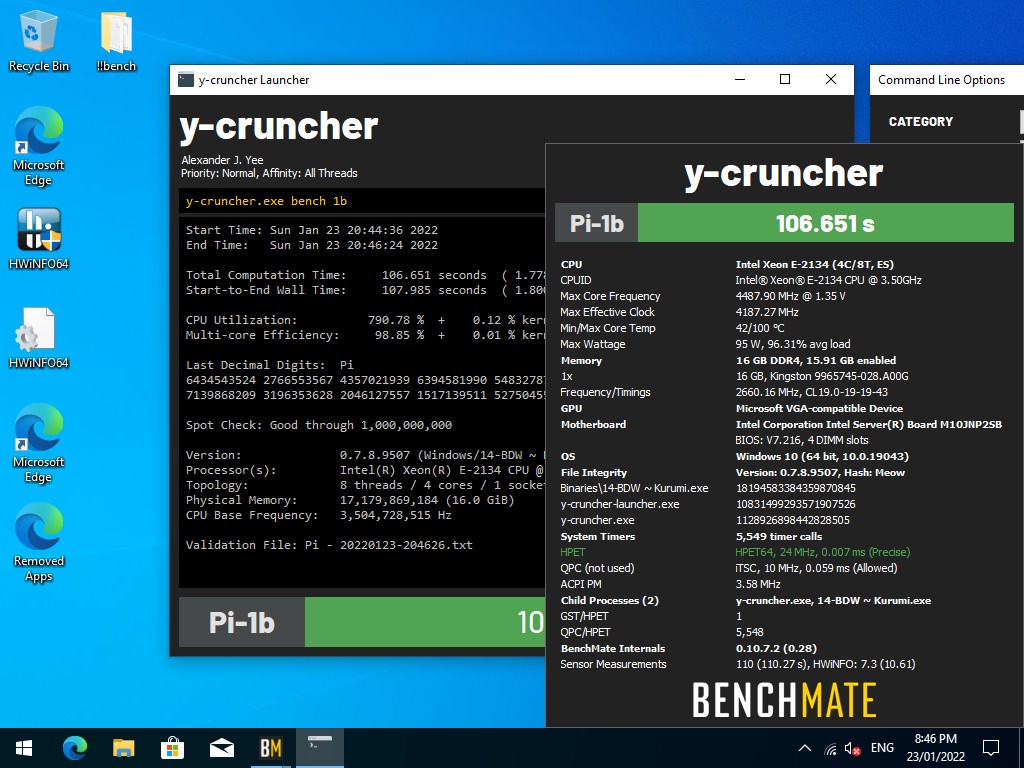Click the muted volume tray icon
The height and width of the screenshot is (768, 1024).
point(852,748)
